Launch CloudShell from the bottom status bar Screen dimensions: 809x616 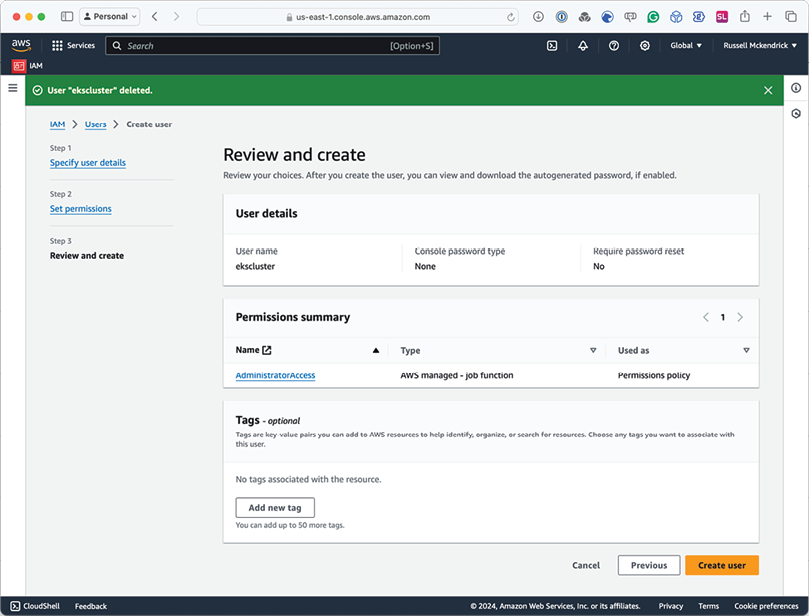click(34, 605)
